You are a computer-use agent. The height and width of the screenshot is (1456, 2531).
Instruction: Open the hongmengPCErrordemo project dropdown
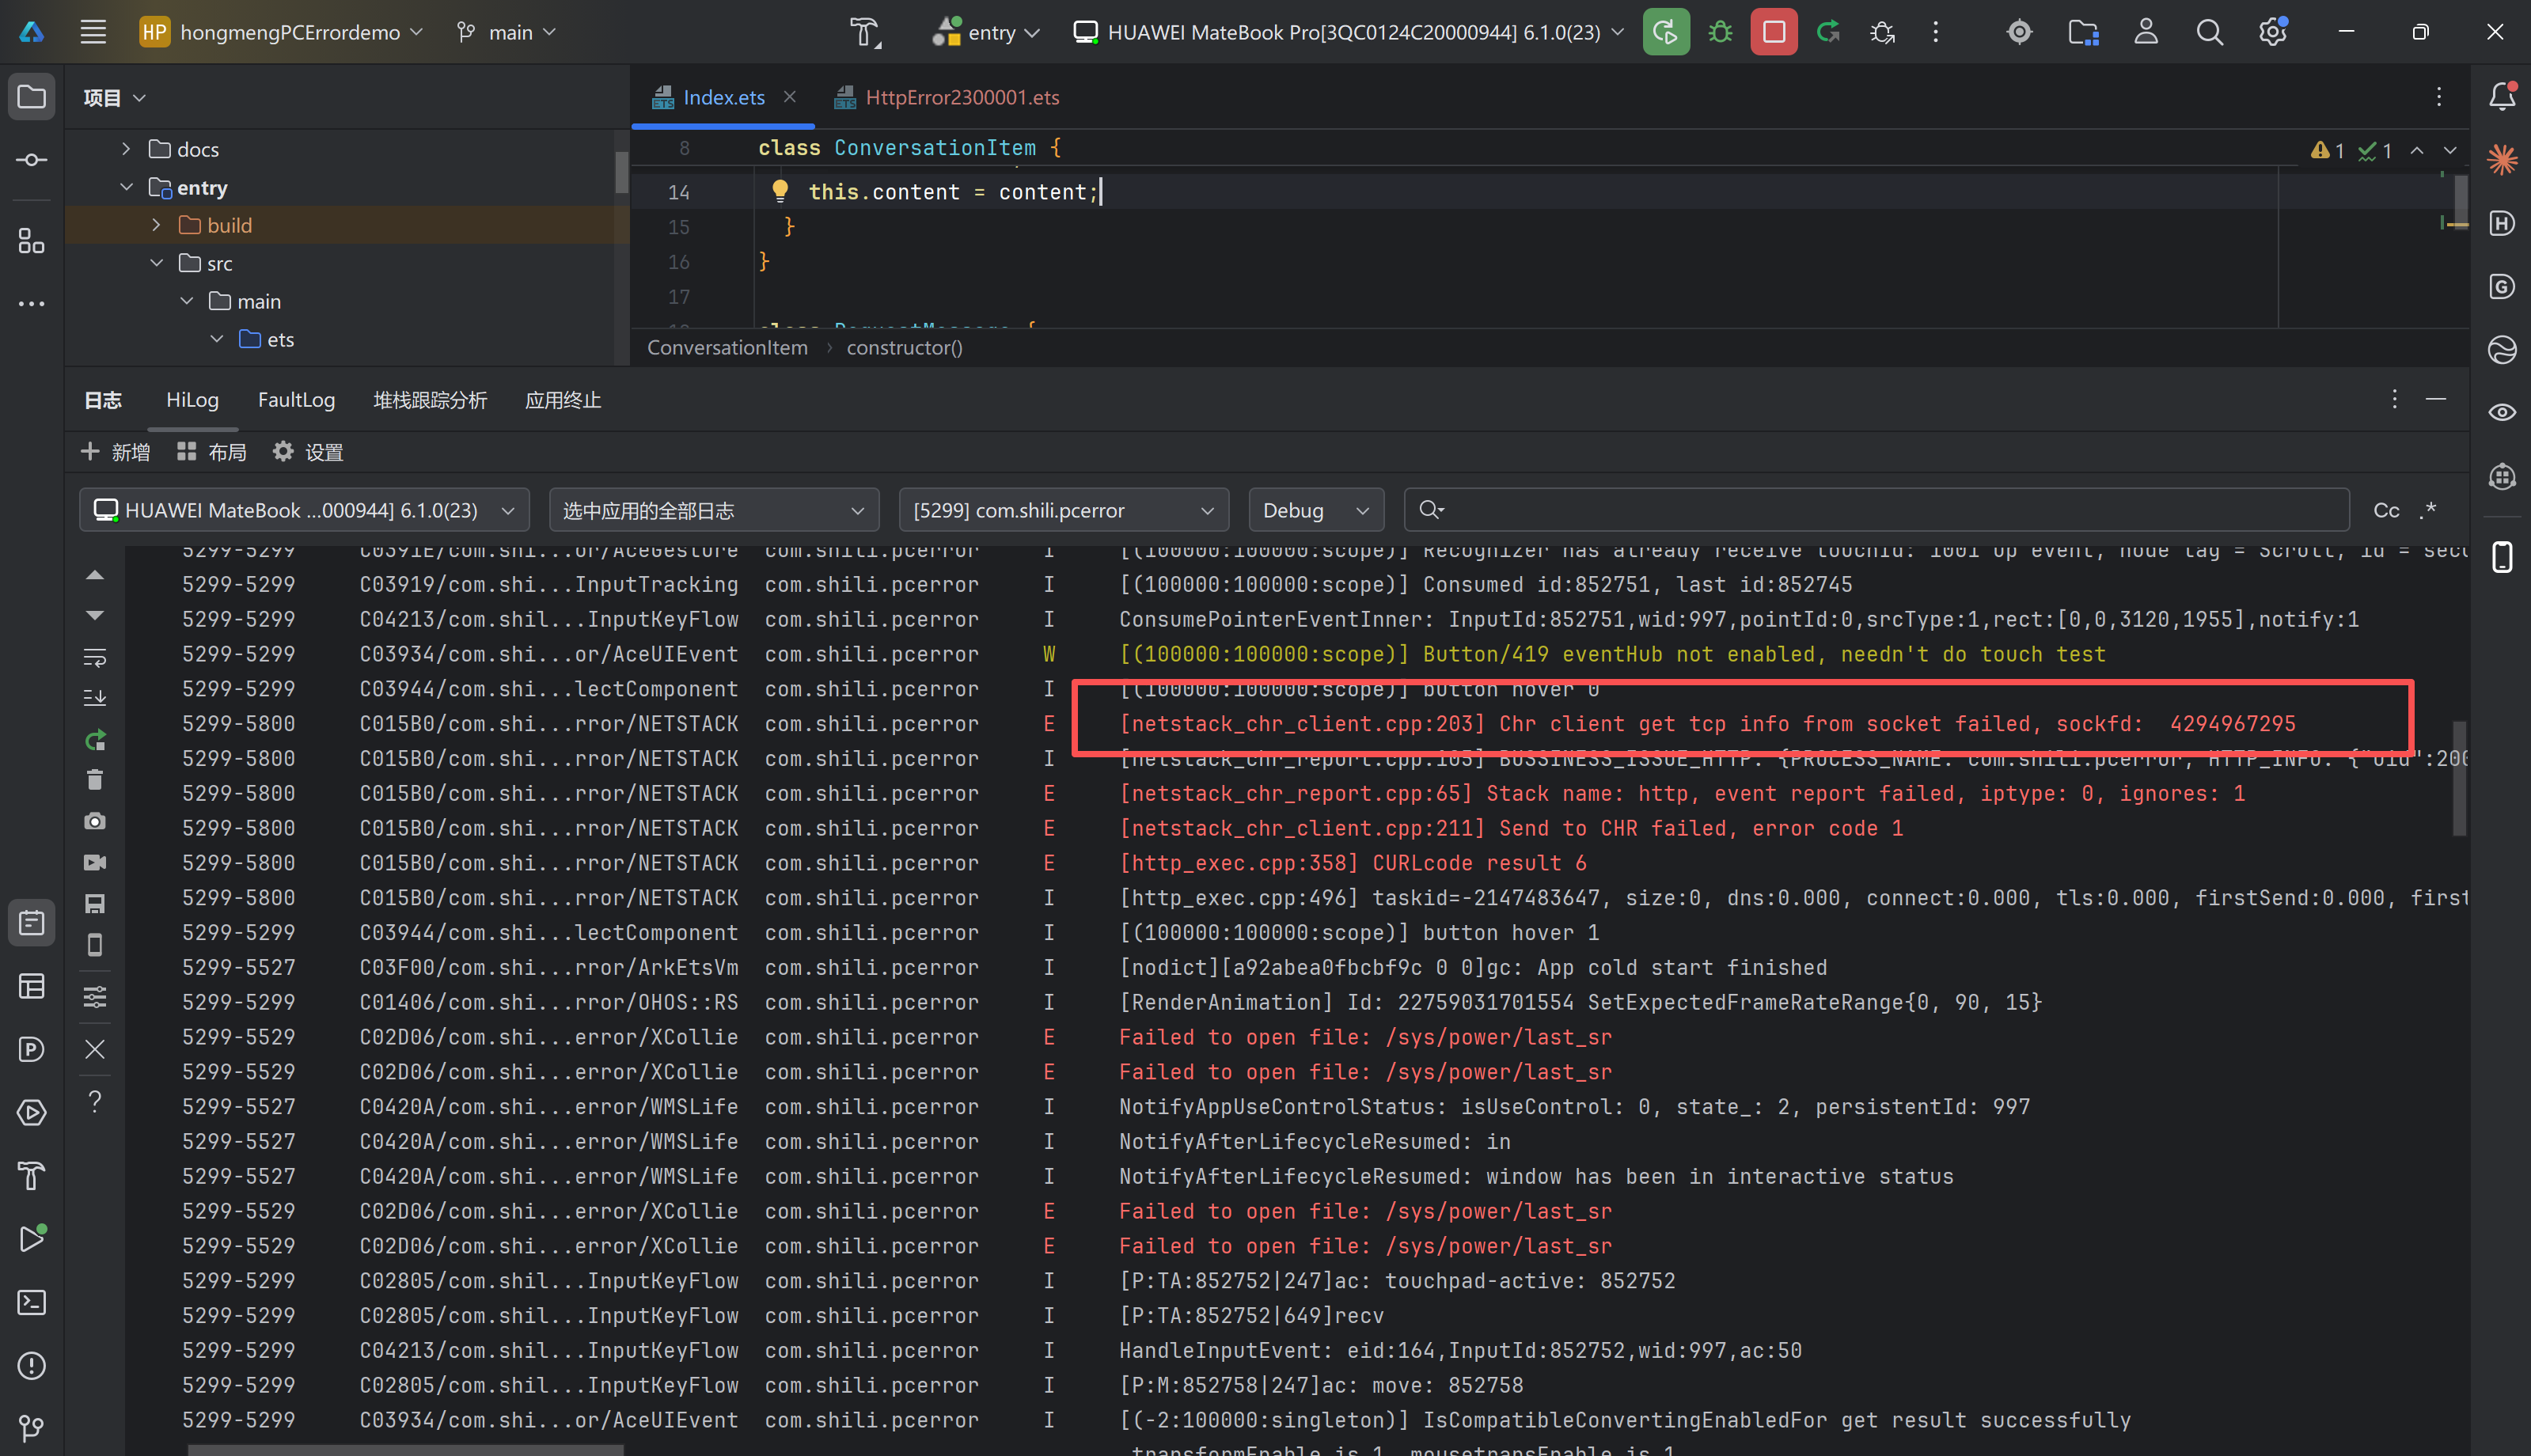pos(281,32)
